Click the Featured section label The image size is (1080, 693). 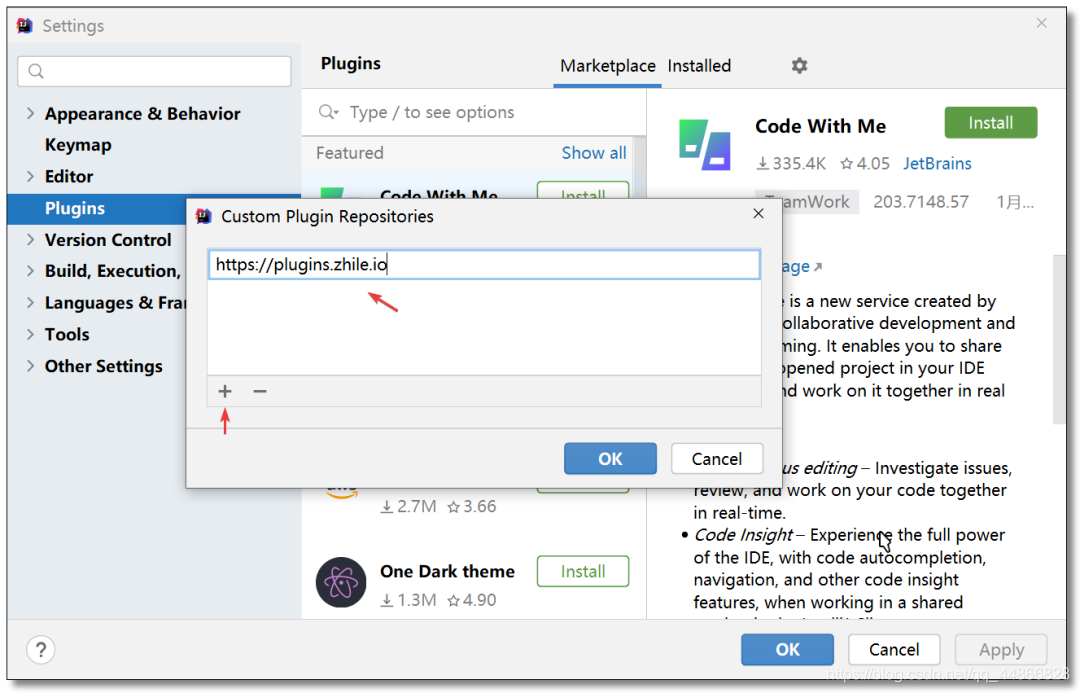pos(350,153)
